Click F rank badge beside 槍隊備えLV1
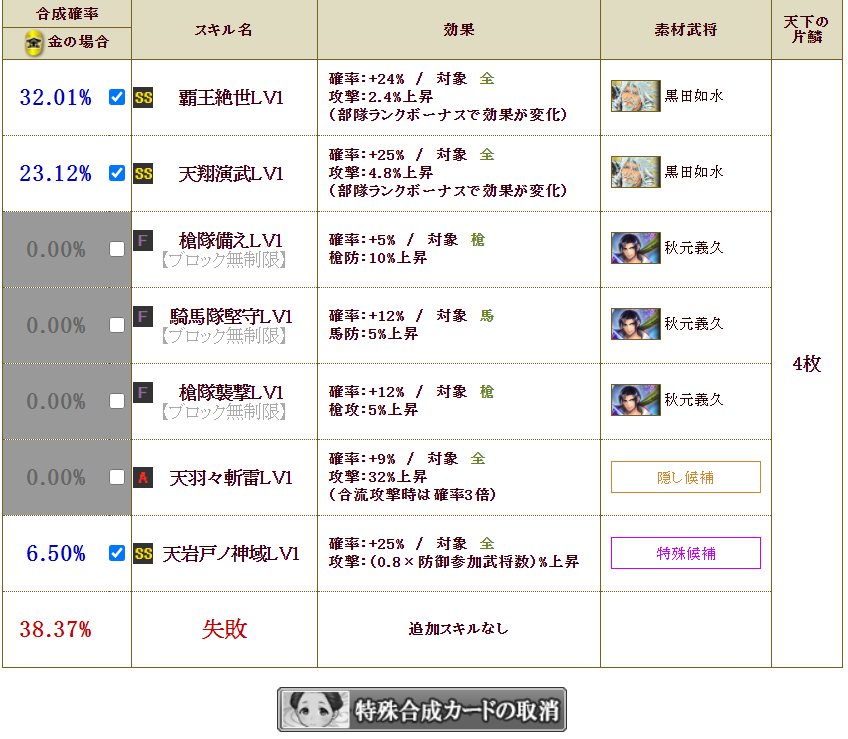This screenshot has height=739, width=848. click(x=143, y=241)
